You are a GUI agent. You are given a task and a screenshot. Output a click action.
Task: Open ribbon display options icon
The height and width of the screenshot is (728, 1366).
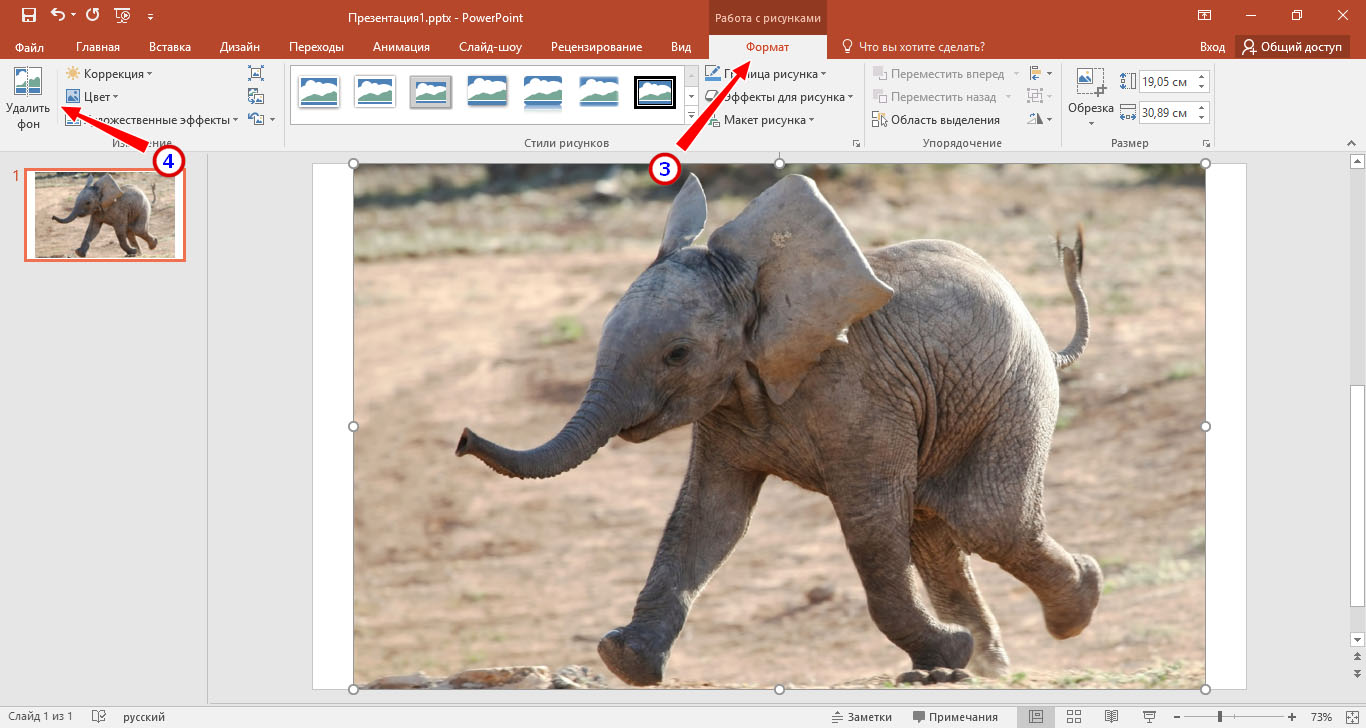[1204, 15]
